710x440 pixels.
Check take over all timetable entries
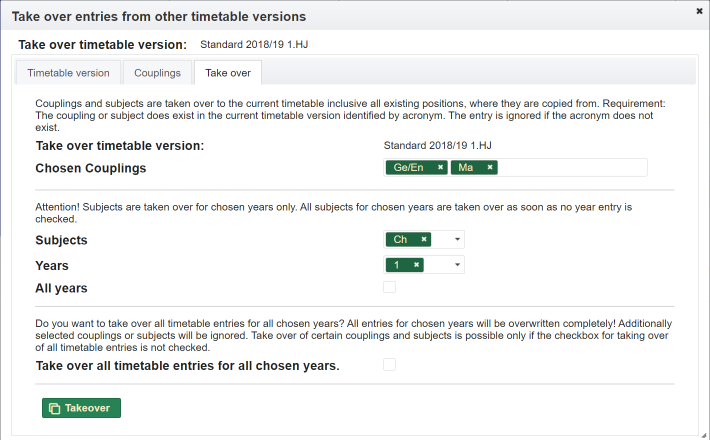coord(389,365)
